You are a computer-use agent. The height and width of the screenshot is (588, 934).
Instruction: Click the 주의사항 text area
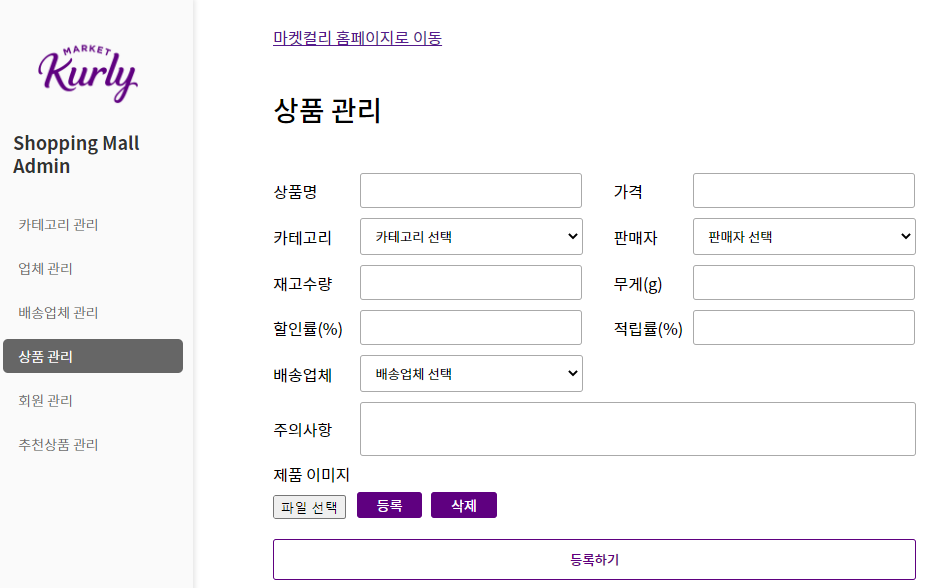point(637,429)
